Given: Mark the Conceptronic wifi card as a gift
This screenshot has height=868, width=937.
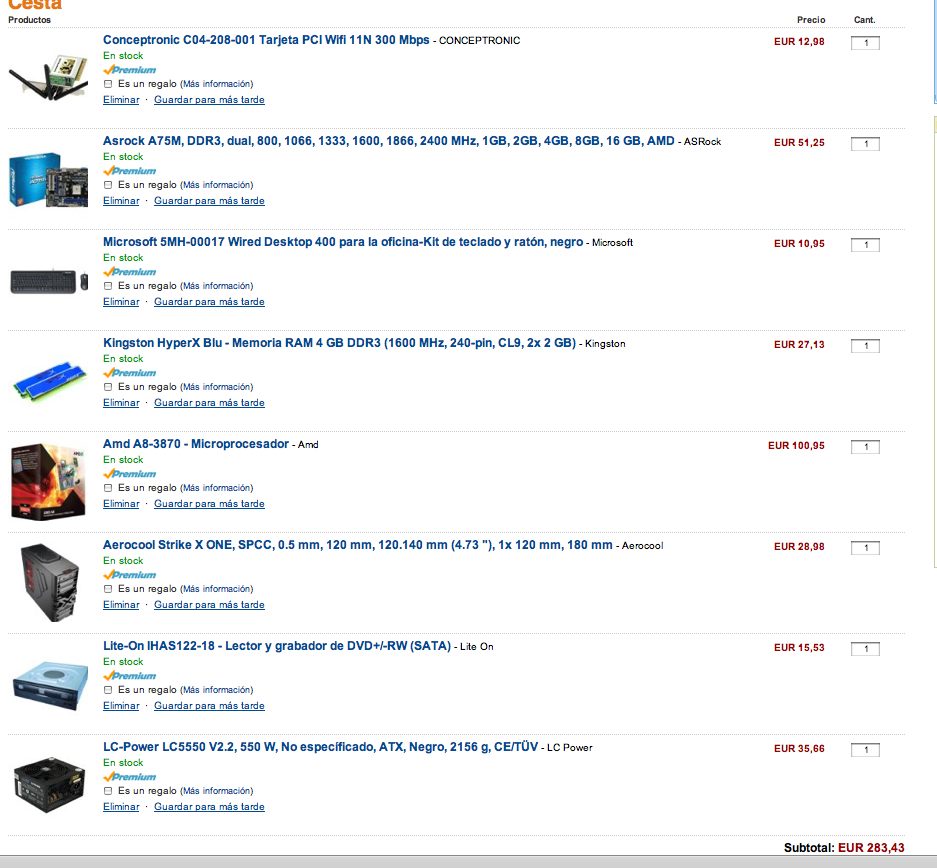Looking at the screenshot, I should coord(108,84).
